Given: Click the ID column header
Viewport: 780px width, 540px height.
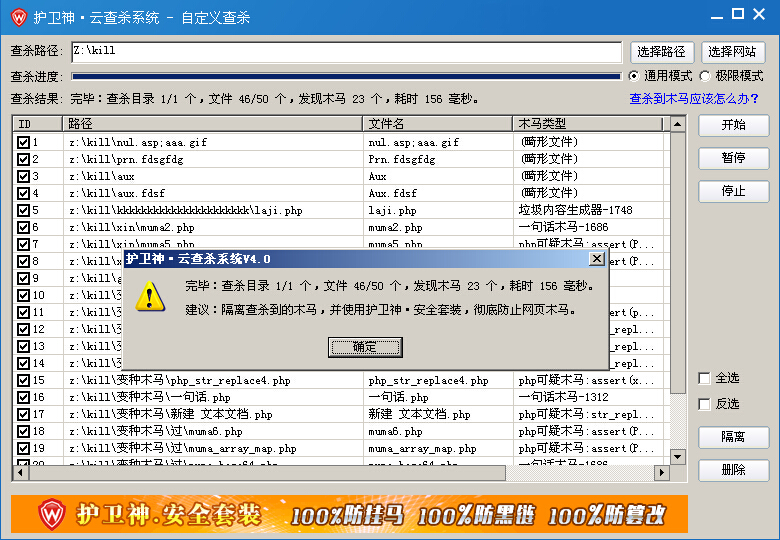Looking at the screenshot, I should point(38,124).
